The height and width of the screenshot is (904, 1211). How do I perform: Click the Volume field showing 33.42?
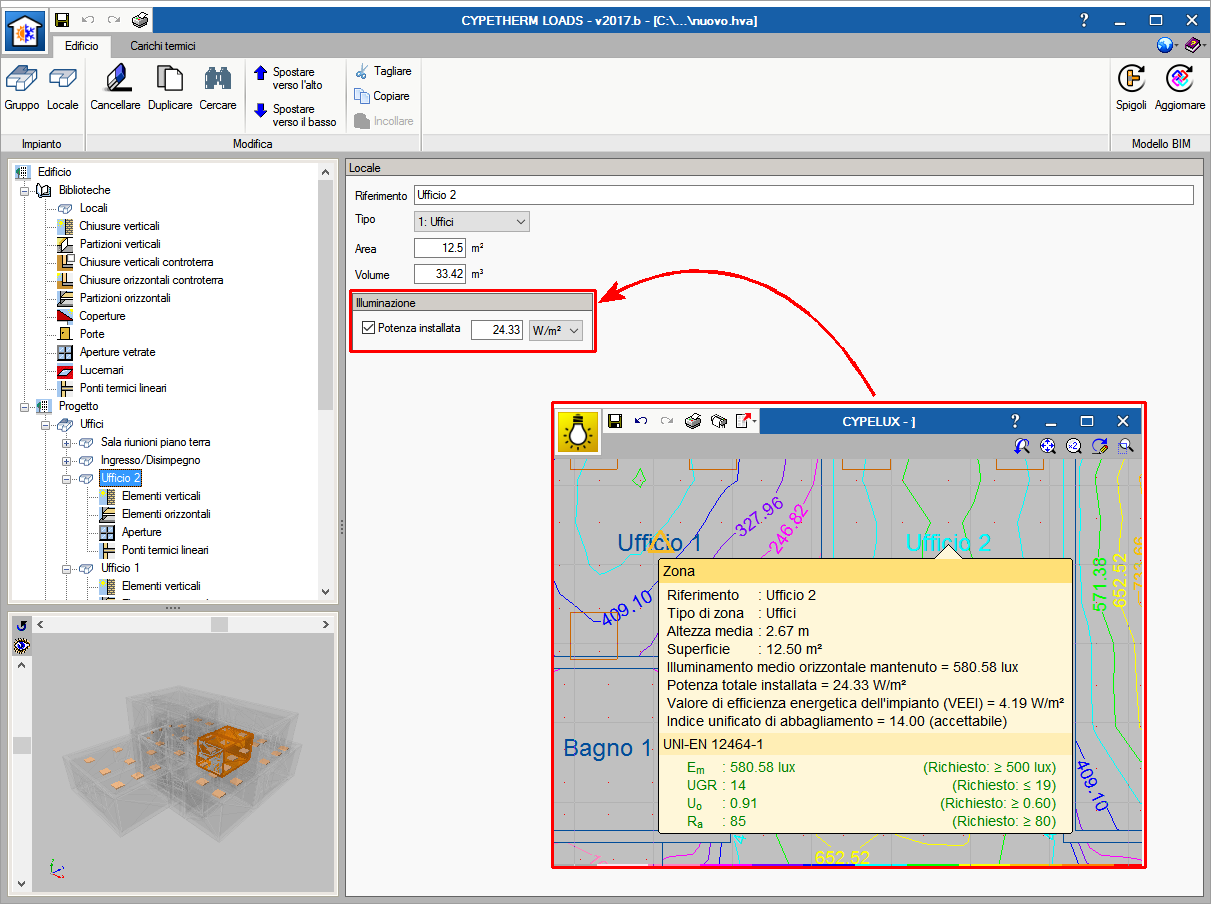coord(440,274)
